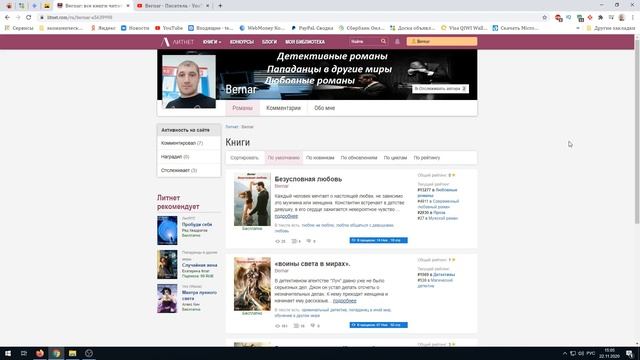
Task: Select the Романы profile tab
Action: [x=242, y=108]
